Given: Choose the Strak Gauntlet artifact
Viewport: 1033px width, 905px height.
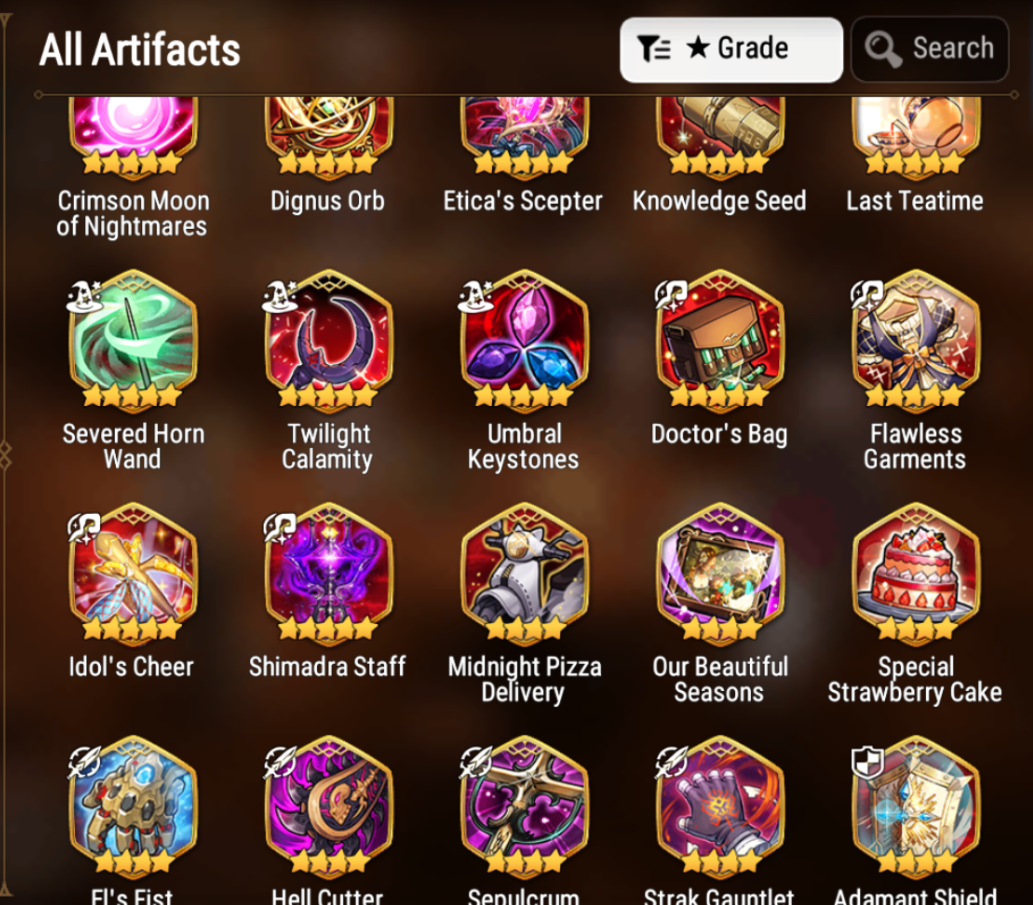Looking at the screenshot, I should [719, 806].
